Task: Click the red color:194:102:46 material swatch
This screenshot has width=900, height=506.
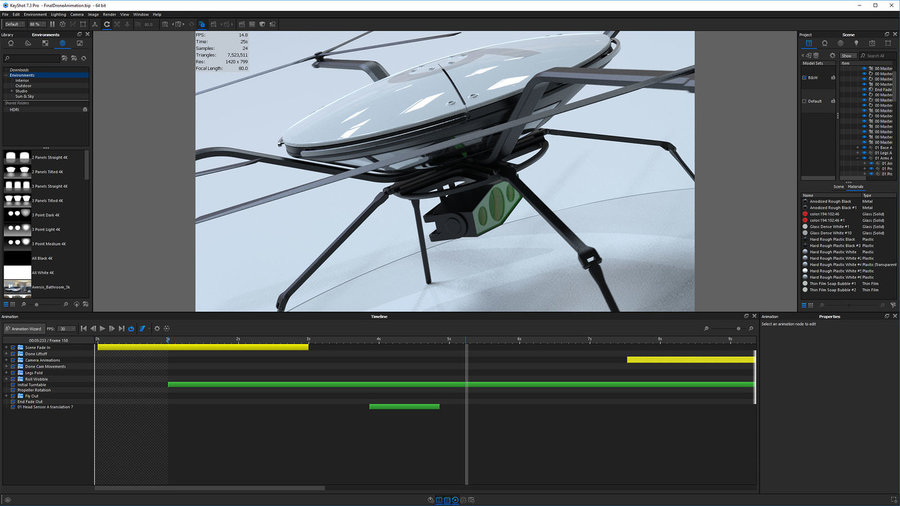Action: [x=805, y=214]
